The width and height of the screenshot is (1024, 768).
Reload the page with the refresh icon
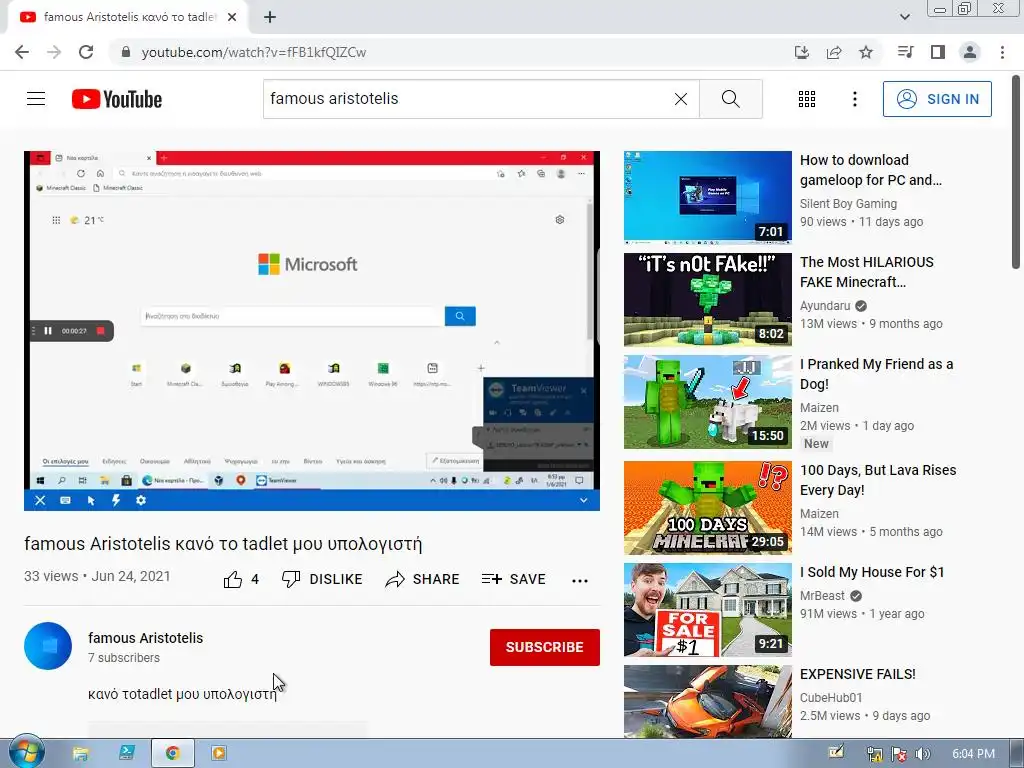pos(86,52)
